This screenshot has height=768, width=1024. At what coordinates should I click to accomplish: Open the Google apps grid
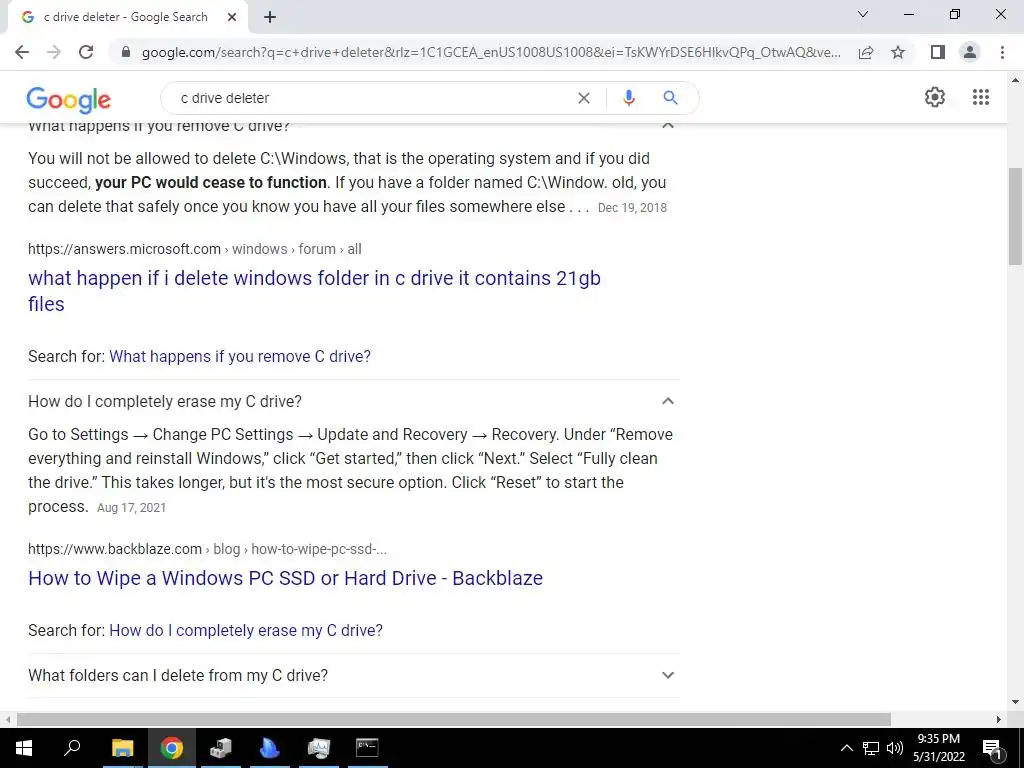981,97
